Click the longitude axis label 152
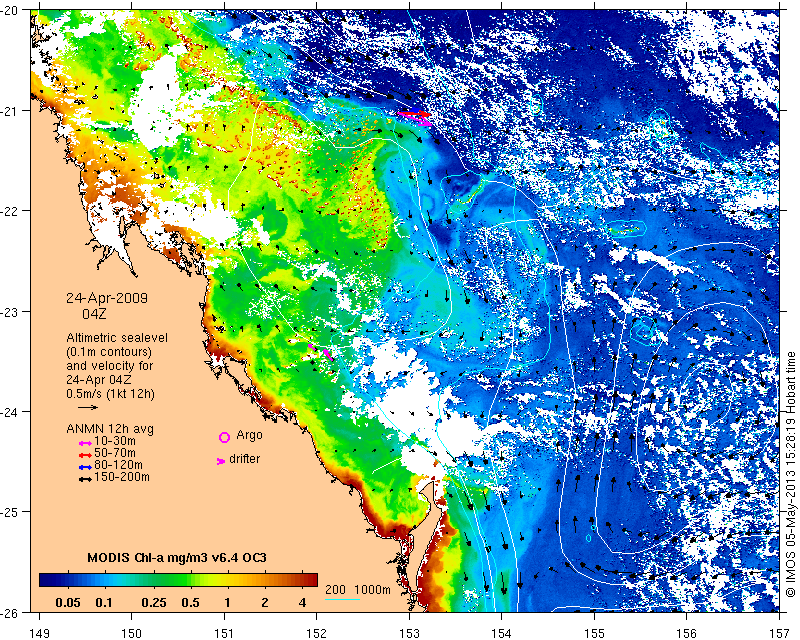This screenshot has width=800, height=640. tap(317, 633)
